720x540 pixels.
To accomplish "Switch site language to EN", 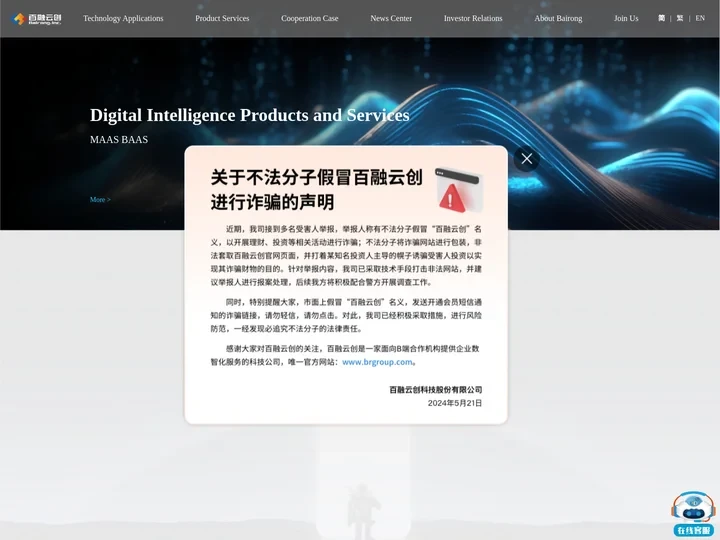I will [x=700, y=18].
